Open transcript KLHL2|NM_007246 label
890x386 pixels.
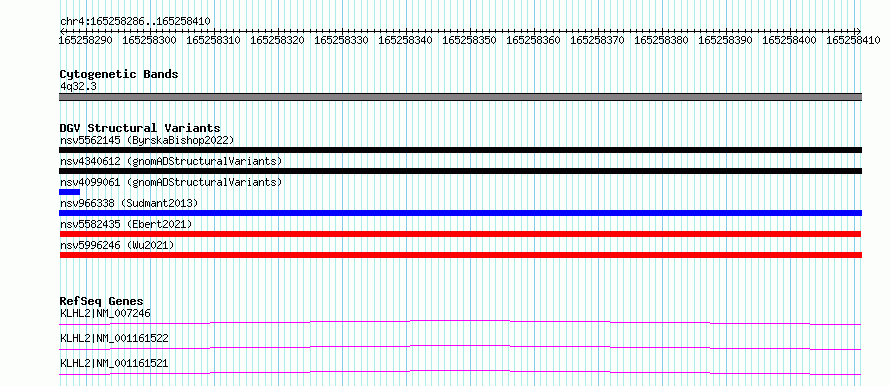click(x=106, y=313)
